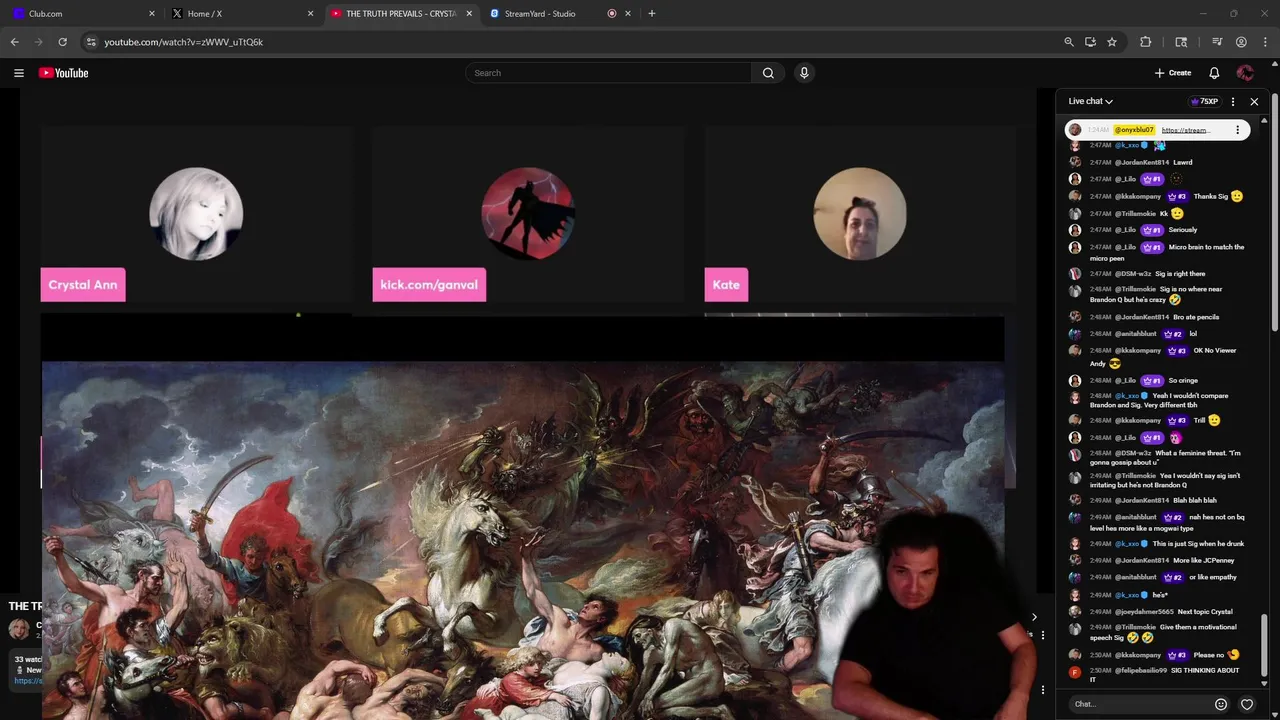This screenshot has width=1280, height=720.
Task: Focus the YouTube search field
Action: coord(608,73)
